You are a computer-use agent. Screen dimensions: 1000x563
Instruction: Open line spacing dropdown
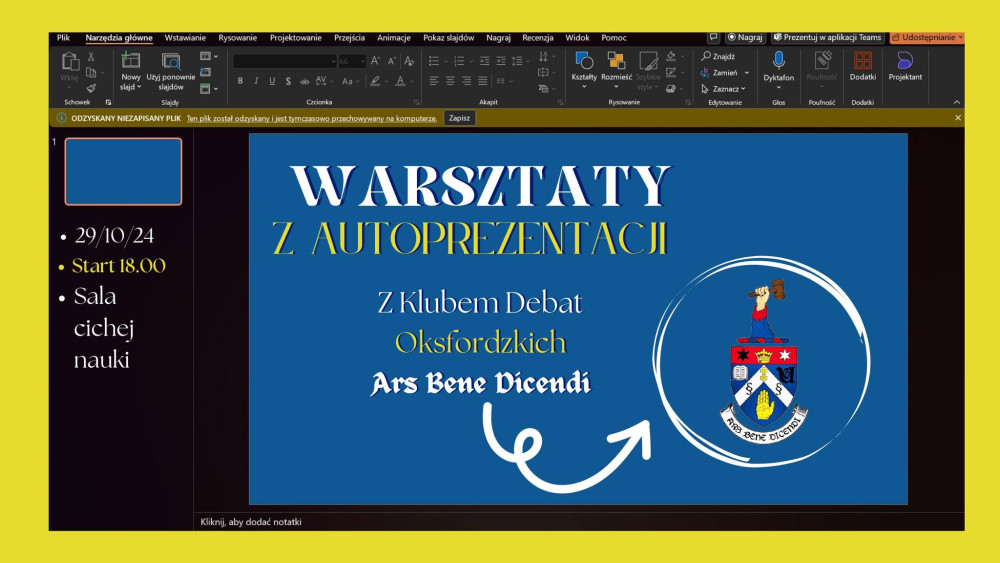(519, 61)
